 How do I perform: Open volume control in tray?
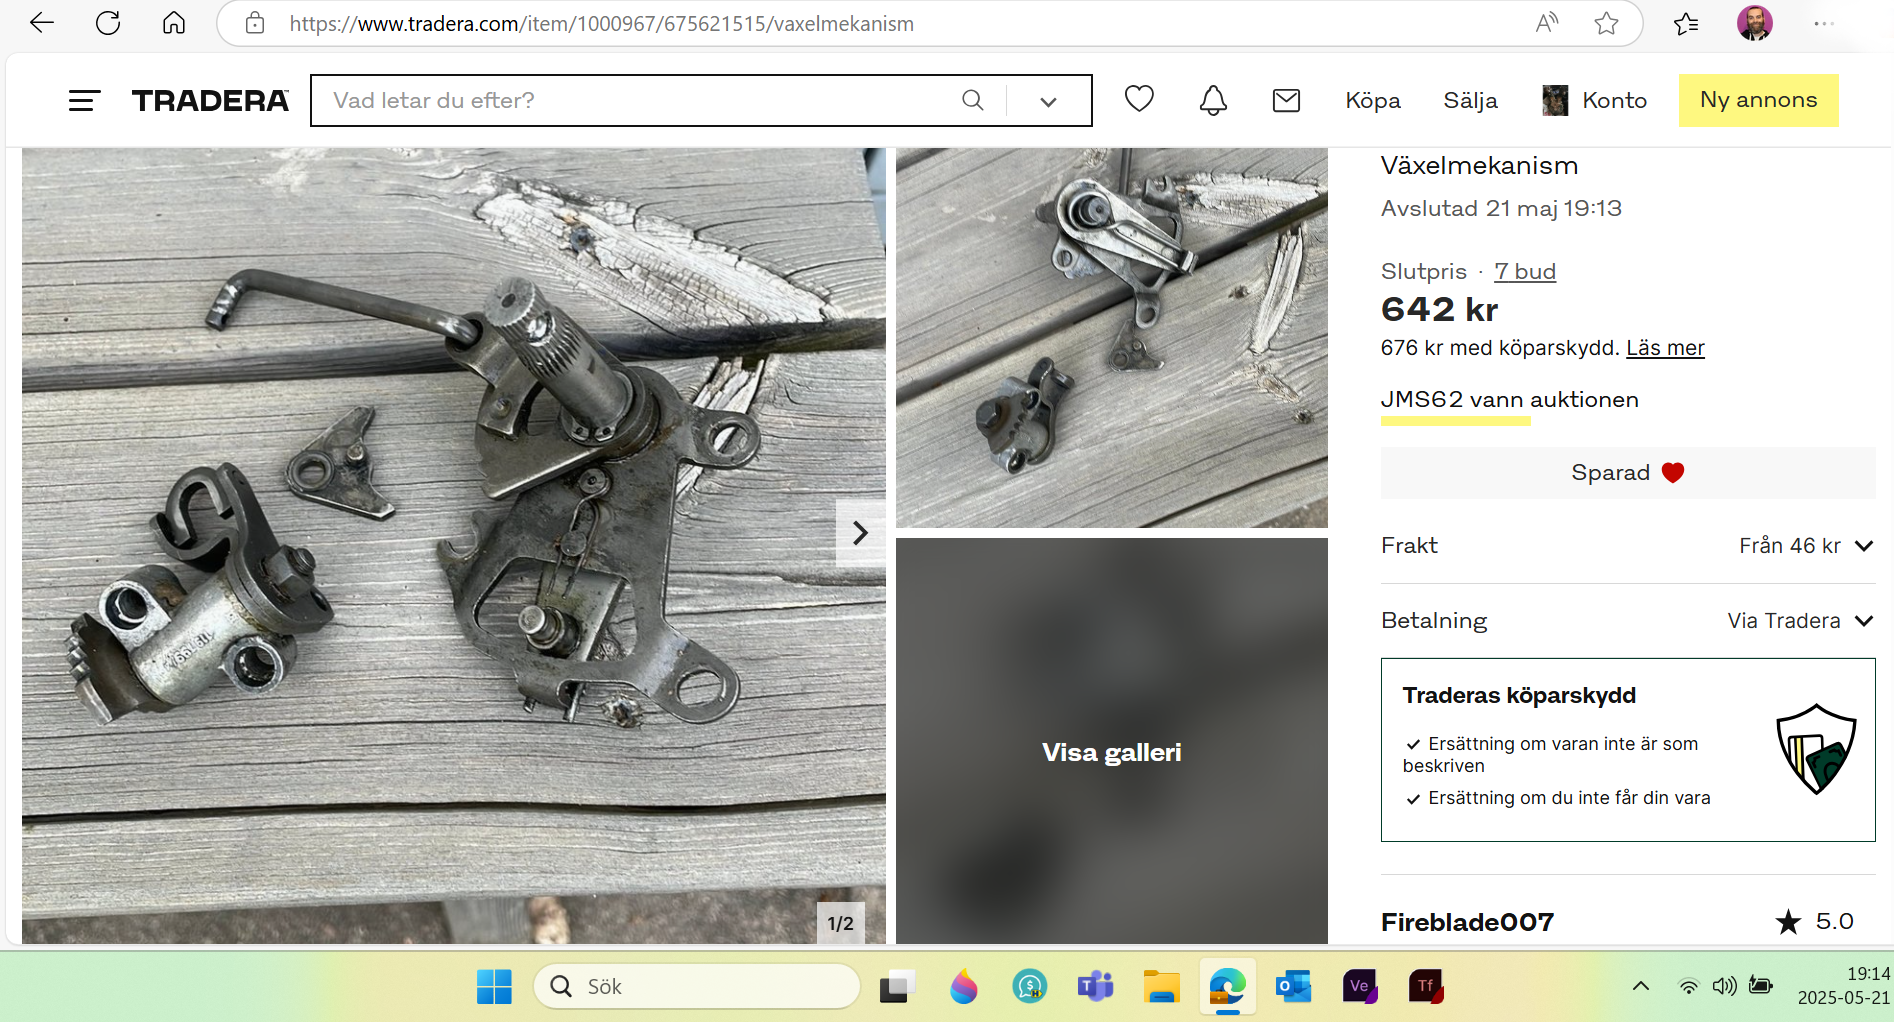coord(1724,987)
